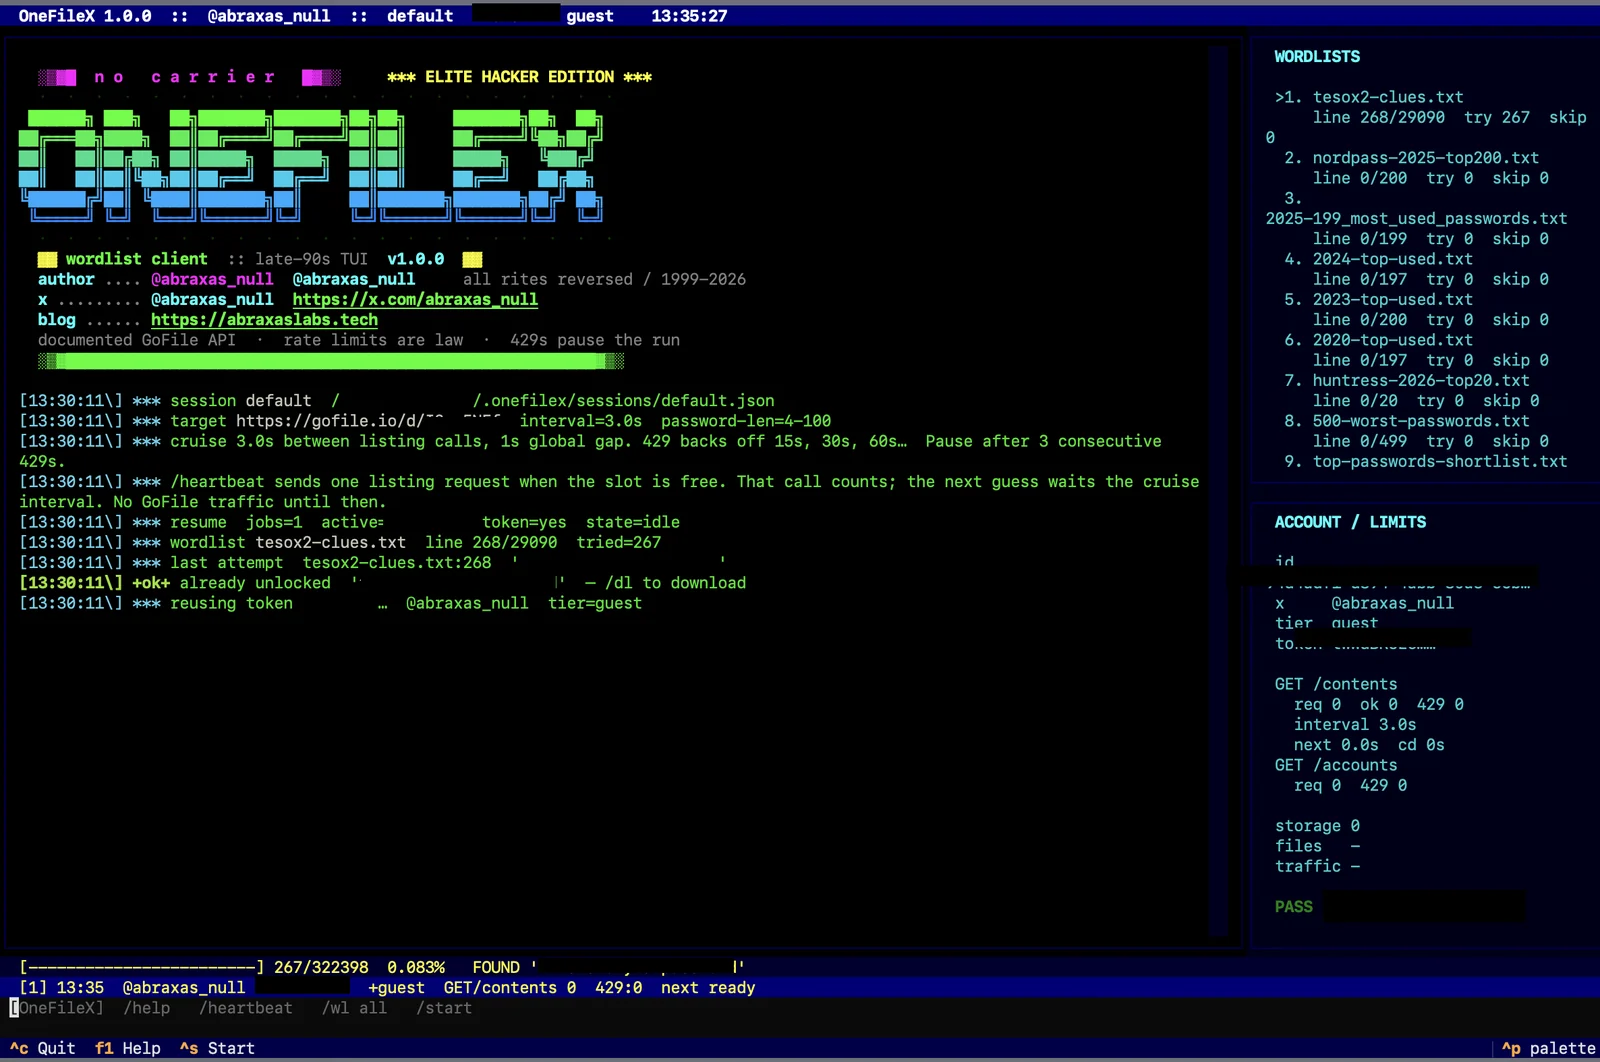Click the 'last attempt tesox2-clues.txt:268' log line
This screenshot has height=1062, width=1600.
372,563
